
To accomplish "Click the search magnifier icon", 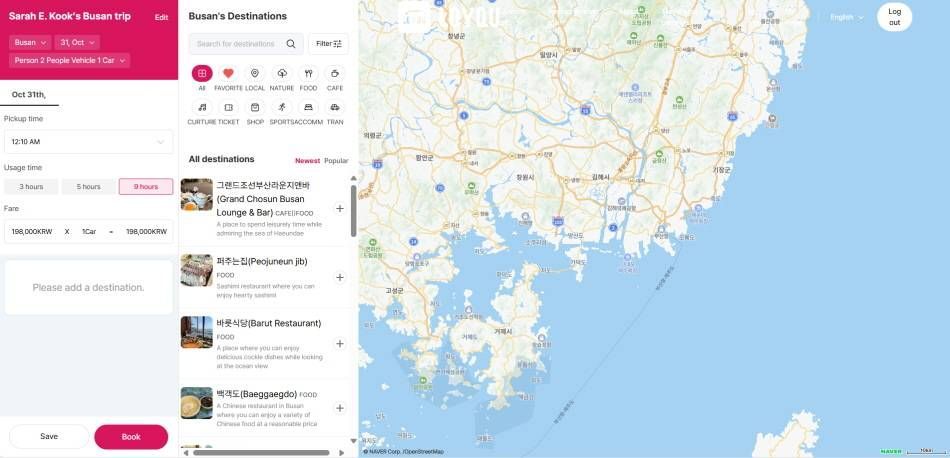I will tap(291, 44).
